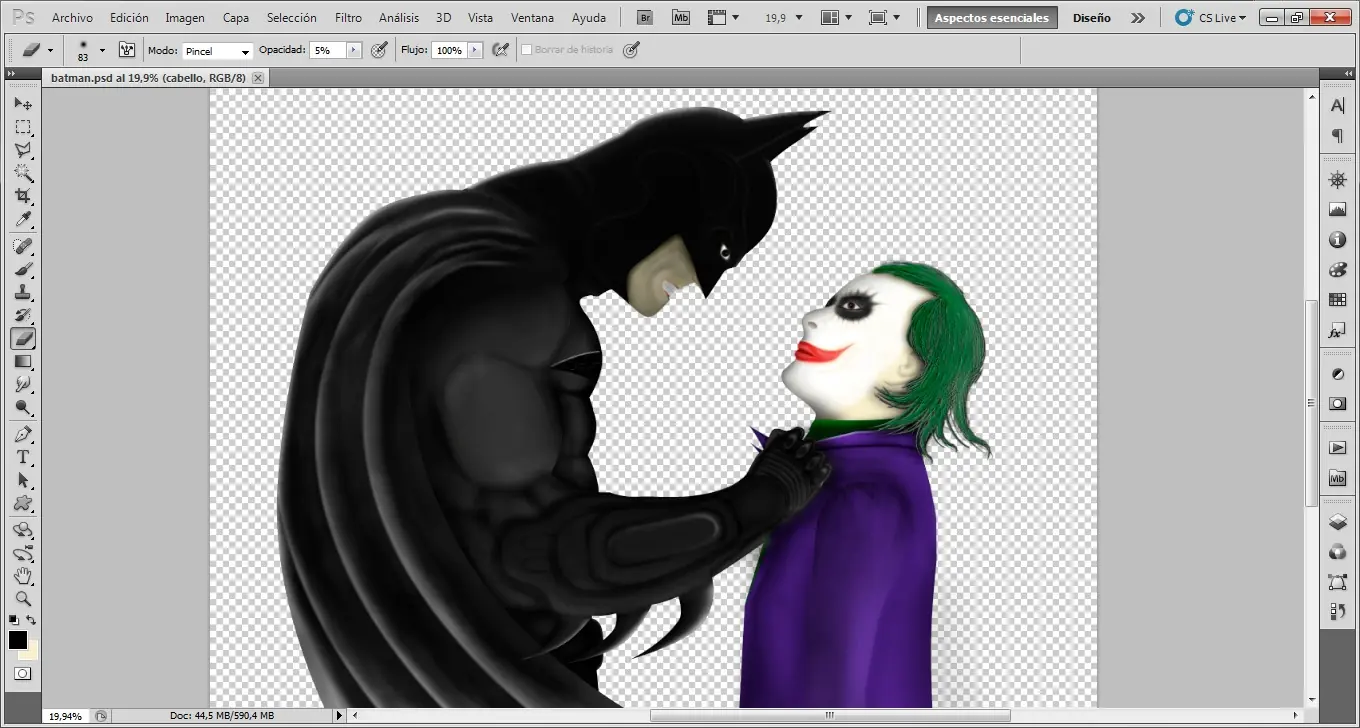Toggle airbrush mode in the options bar

(500, 50)
